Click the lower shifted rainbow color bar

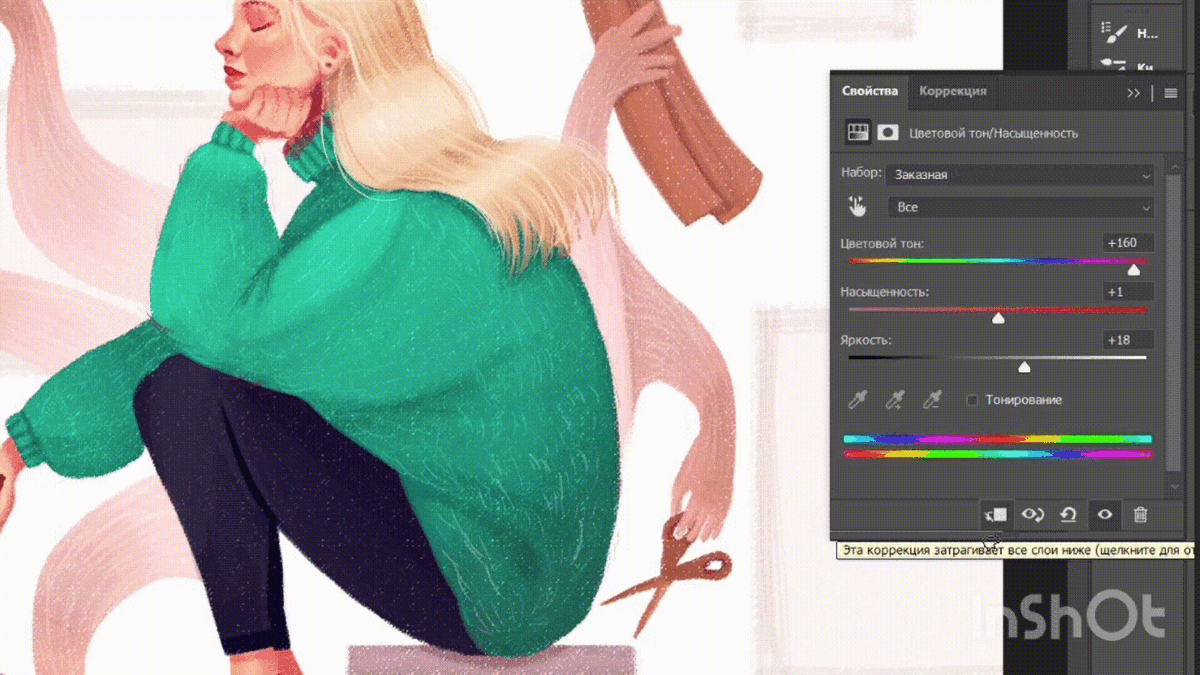coord(997,454)
